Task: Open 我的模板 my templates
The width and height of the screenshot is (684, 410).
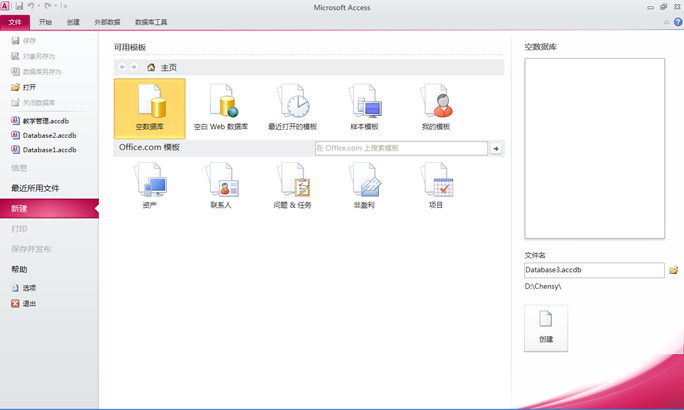Action: tap(436, 109)
